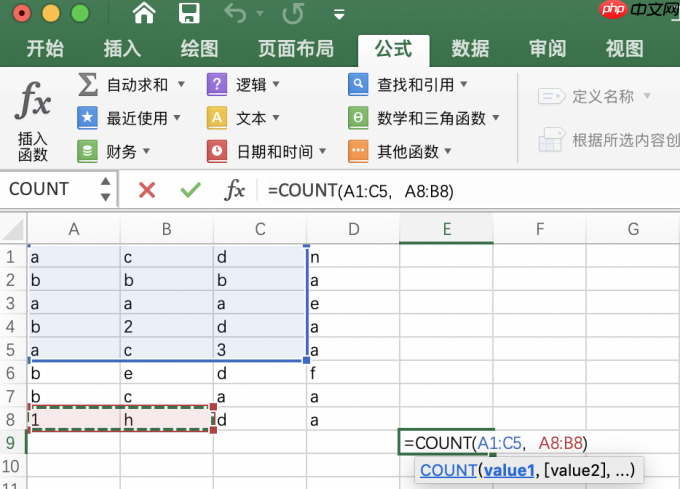Expand the 数学和三角函数 dropdown arrow
The height and width of the screenshot is (489, 680).
[496, 117]
